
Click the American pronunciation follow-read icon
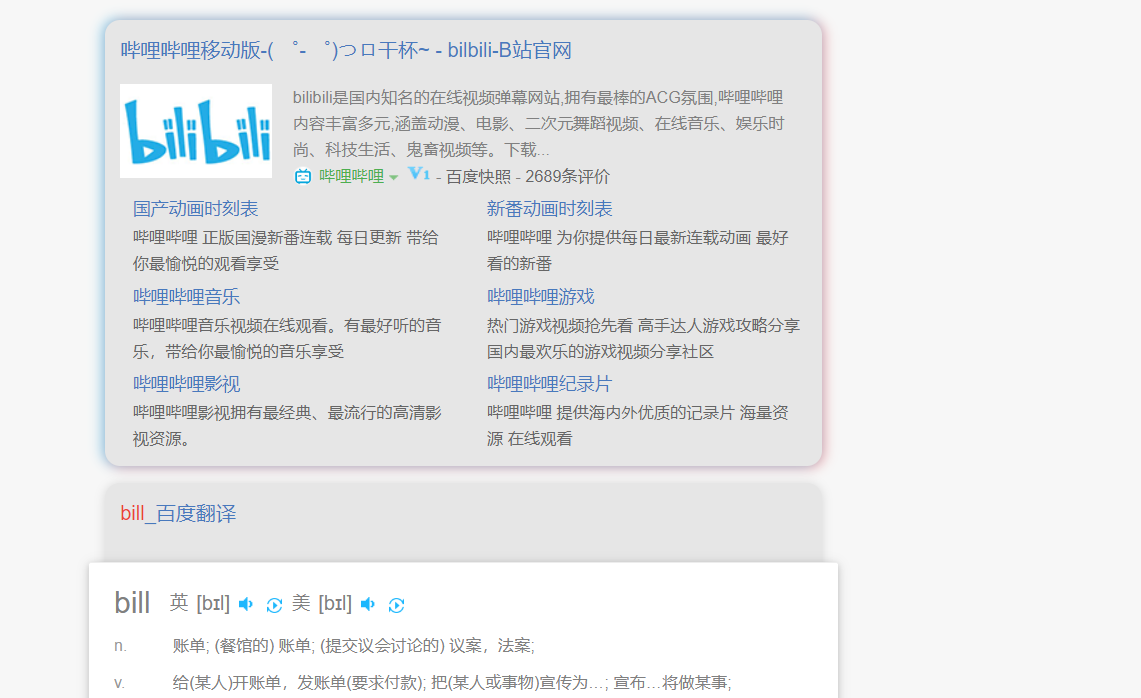coord(397,605)
